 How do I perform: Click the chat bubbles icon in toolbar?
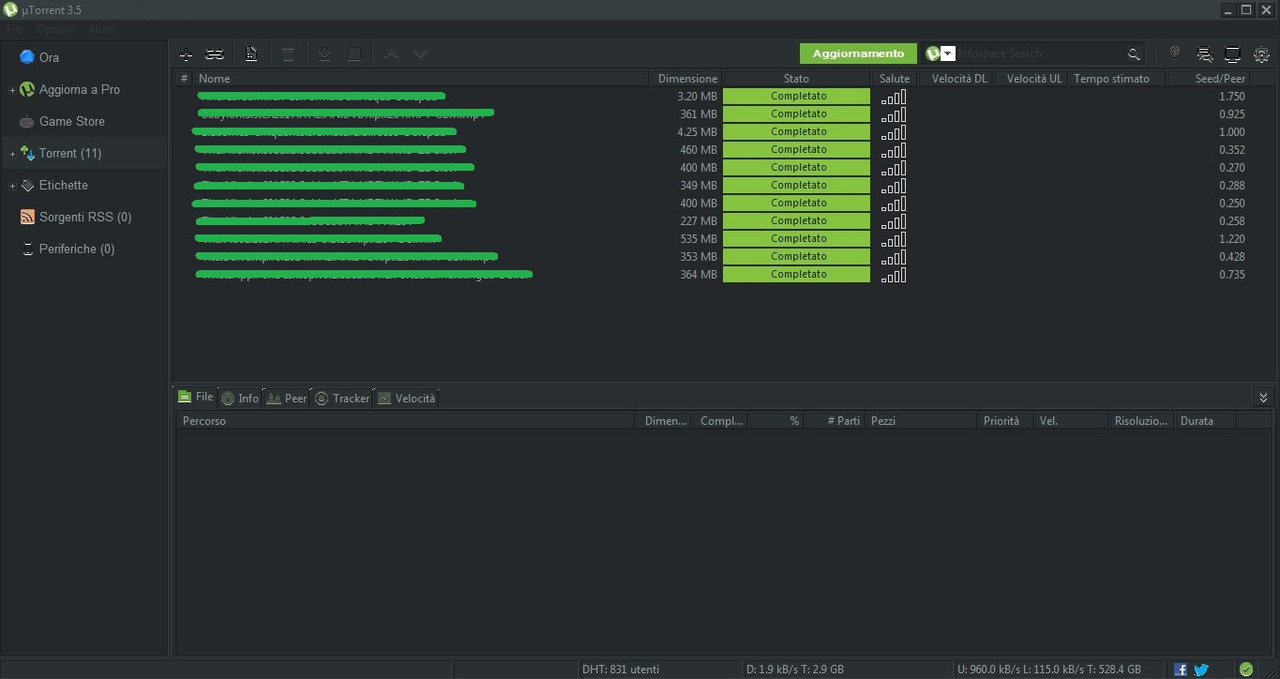click(1205, 54)
